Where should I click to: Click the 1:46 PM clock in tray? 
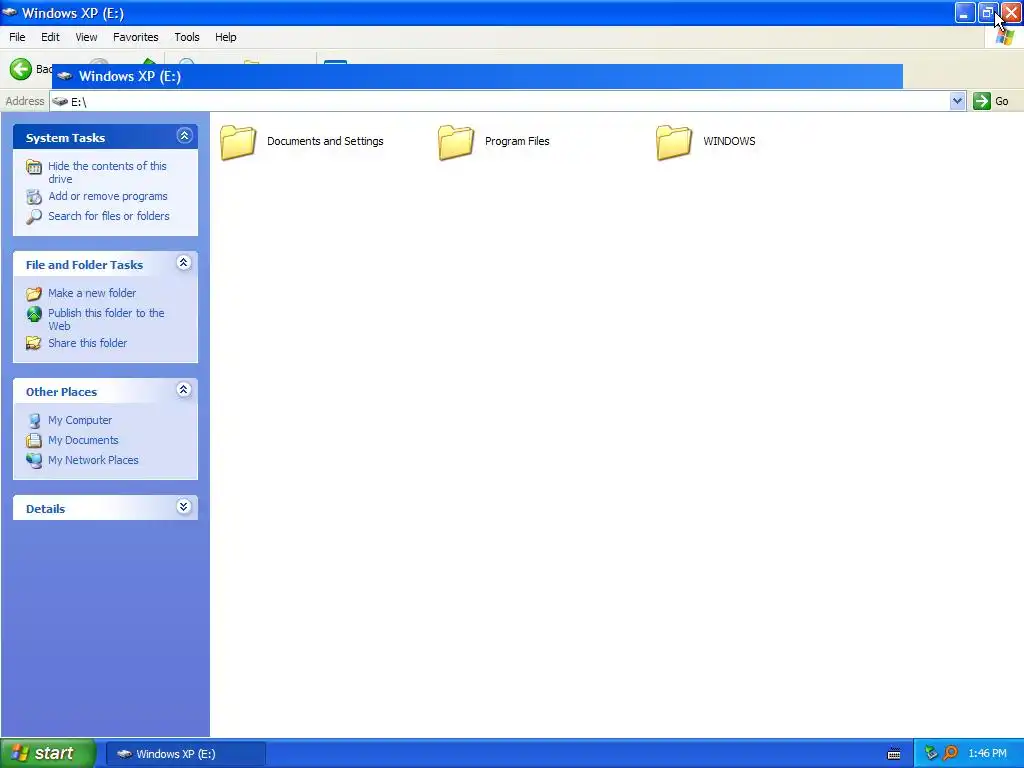click(987, 754)
